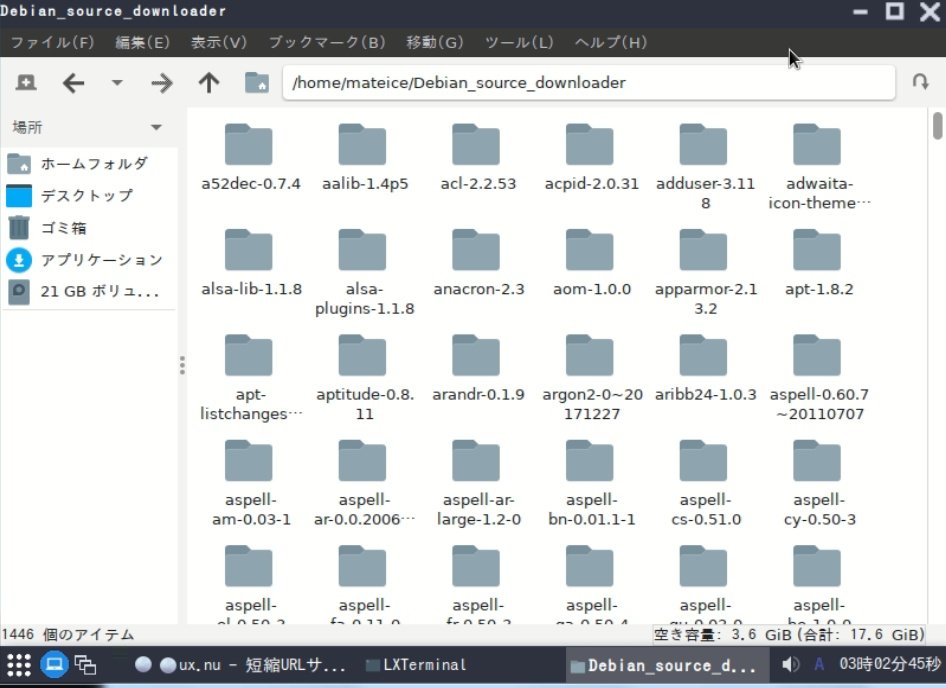Viewport: 946px width, 688px height.
Task: Open ゴミ箱 trash in the sidebar
Action: (x=89, y=228)
